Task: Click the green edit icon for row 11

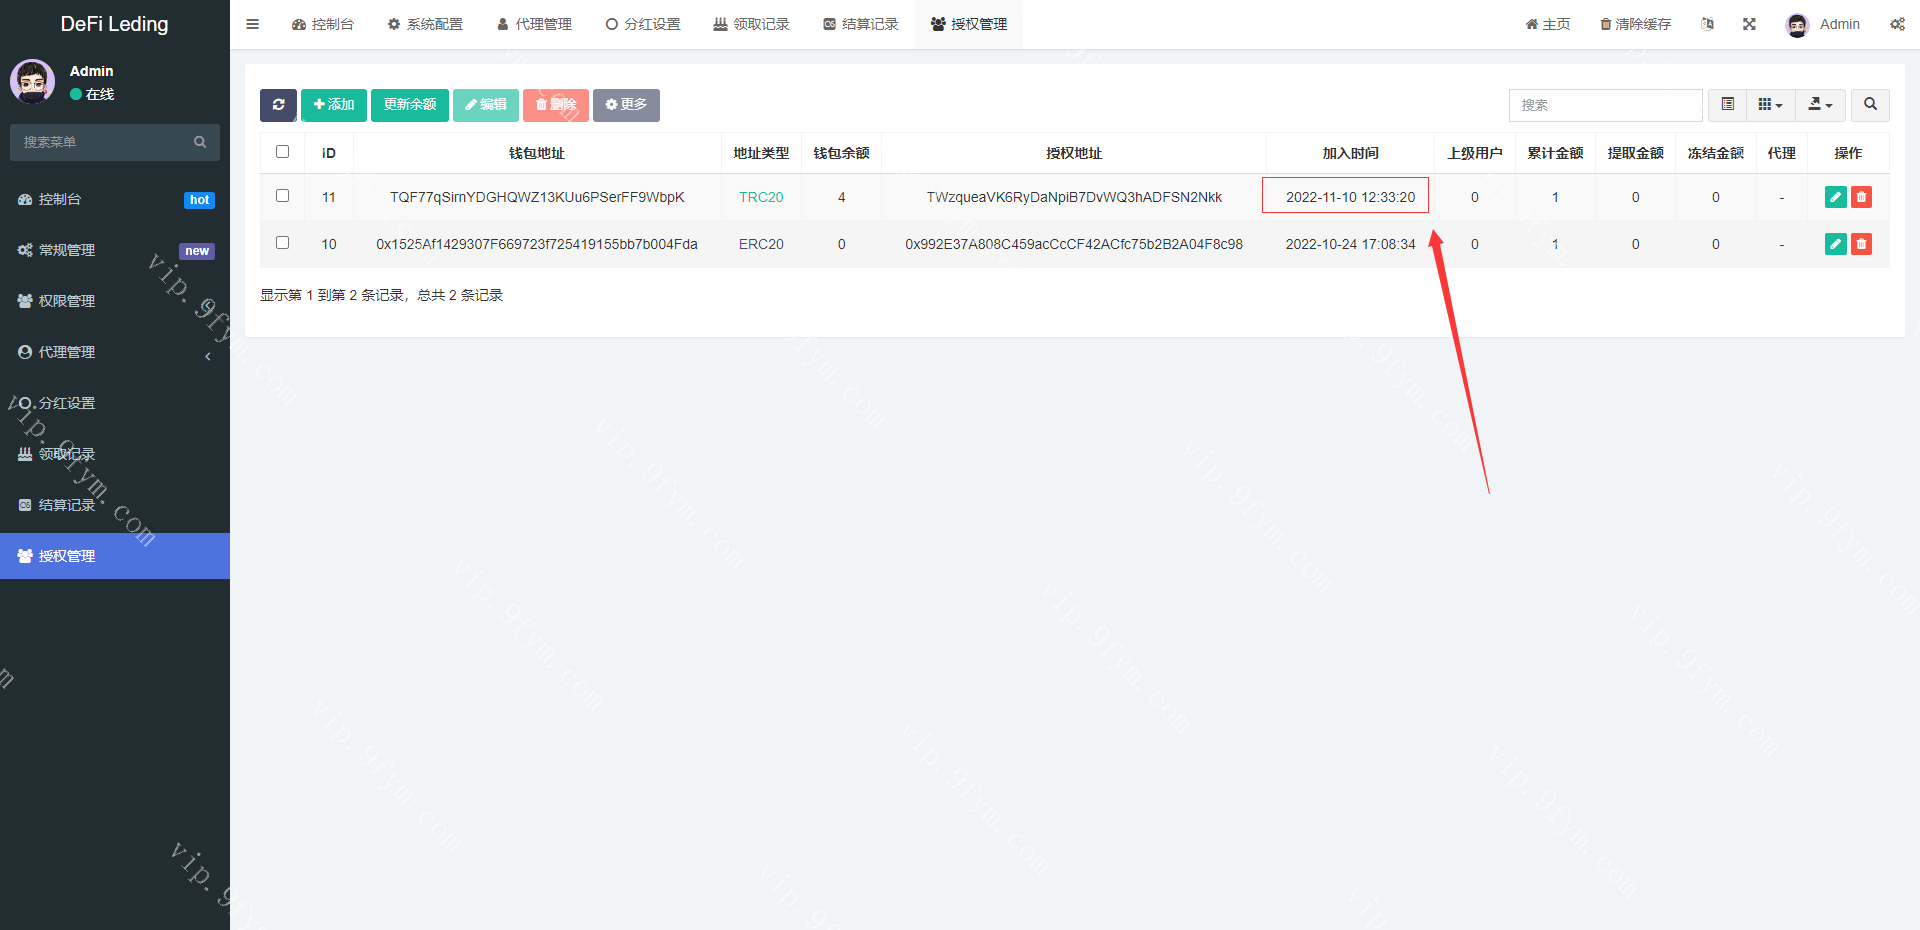Action: [1835, 197]
